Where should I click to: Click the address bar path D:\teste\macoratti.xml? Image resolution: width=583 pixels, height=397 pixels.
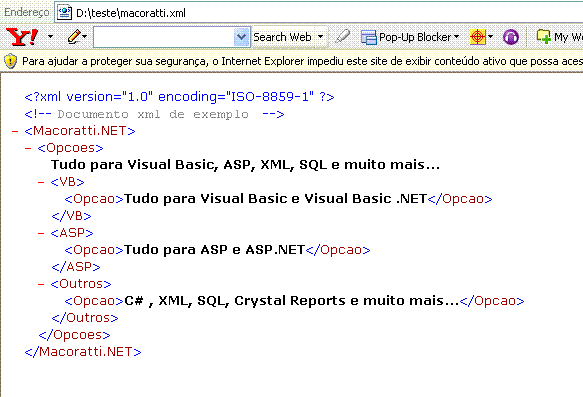131,13
